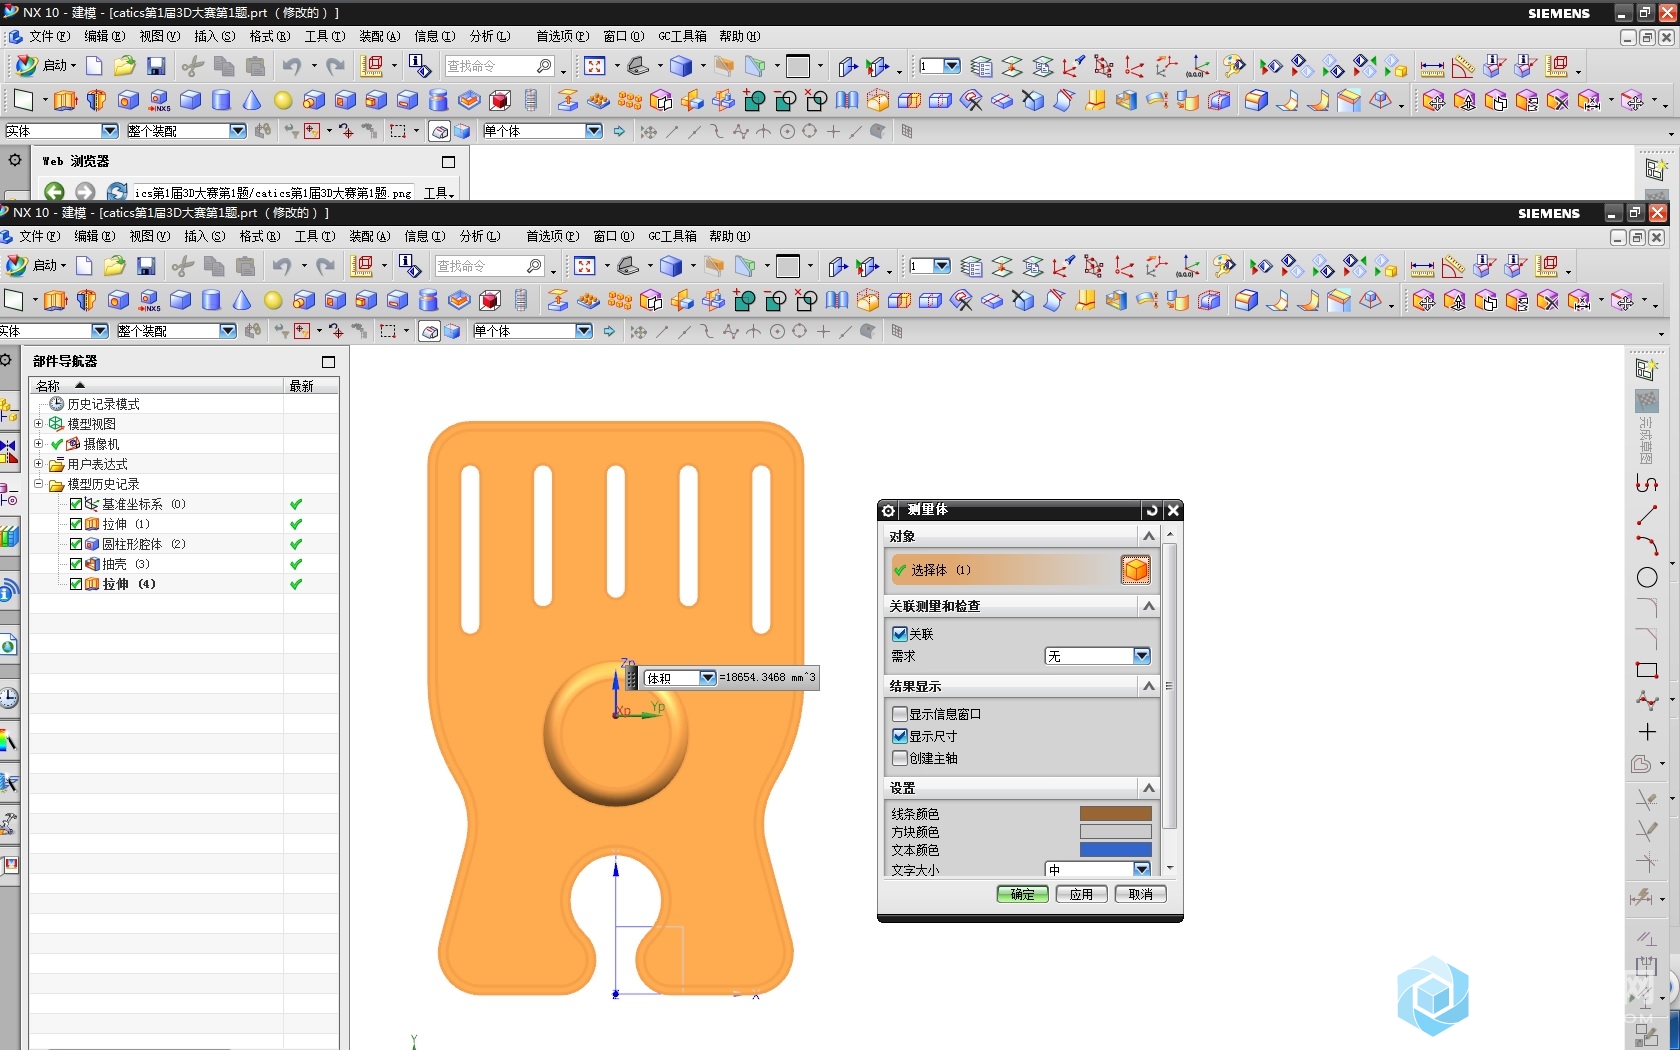The image size is (1680, 1050).
Task: Click the Revolve icon in the front feature toolbar
Action: (x=87, y=300)
